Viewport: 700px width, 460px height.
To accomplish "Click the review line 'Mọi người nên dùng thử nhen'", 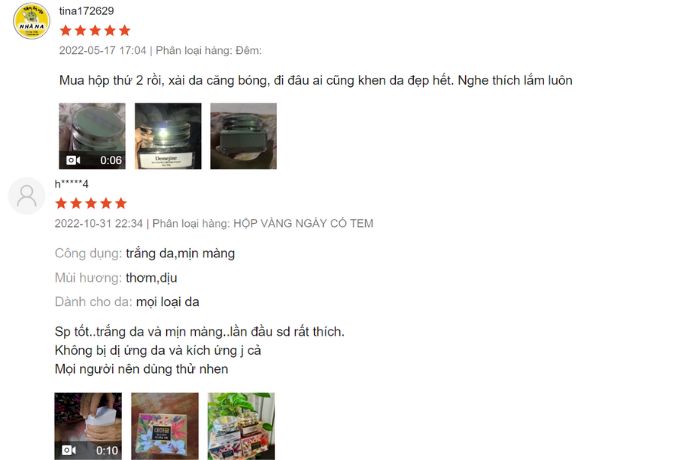I will [142, 369].
